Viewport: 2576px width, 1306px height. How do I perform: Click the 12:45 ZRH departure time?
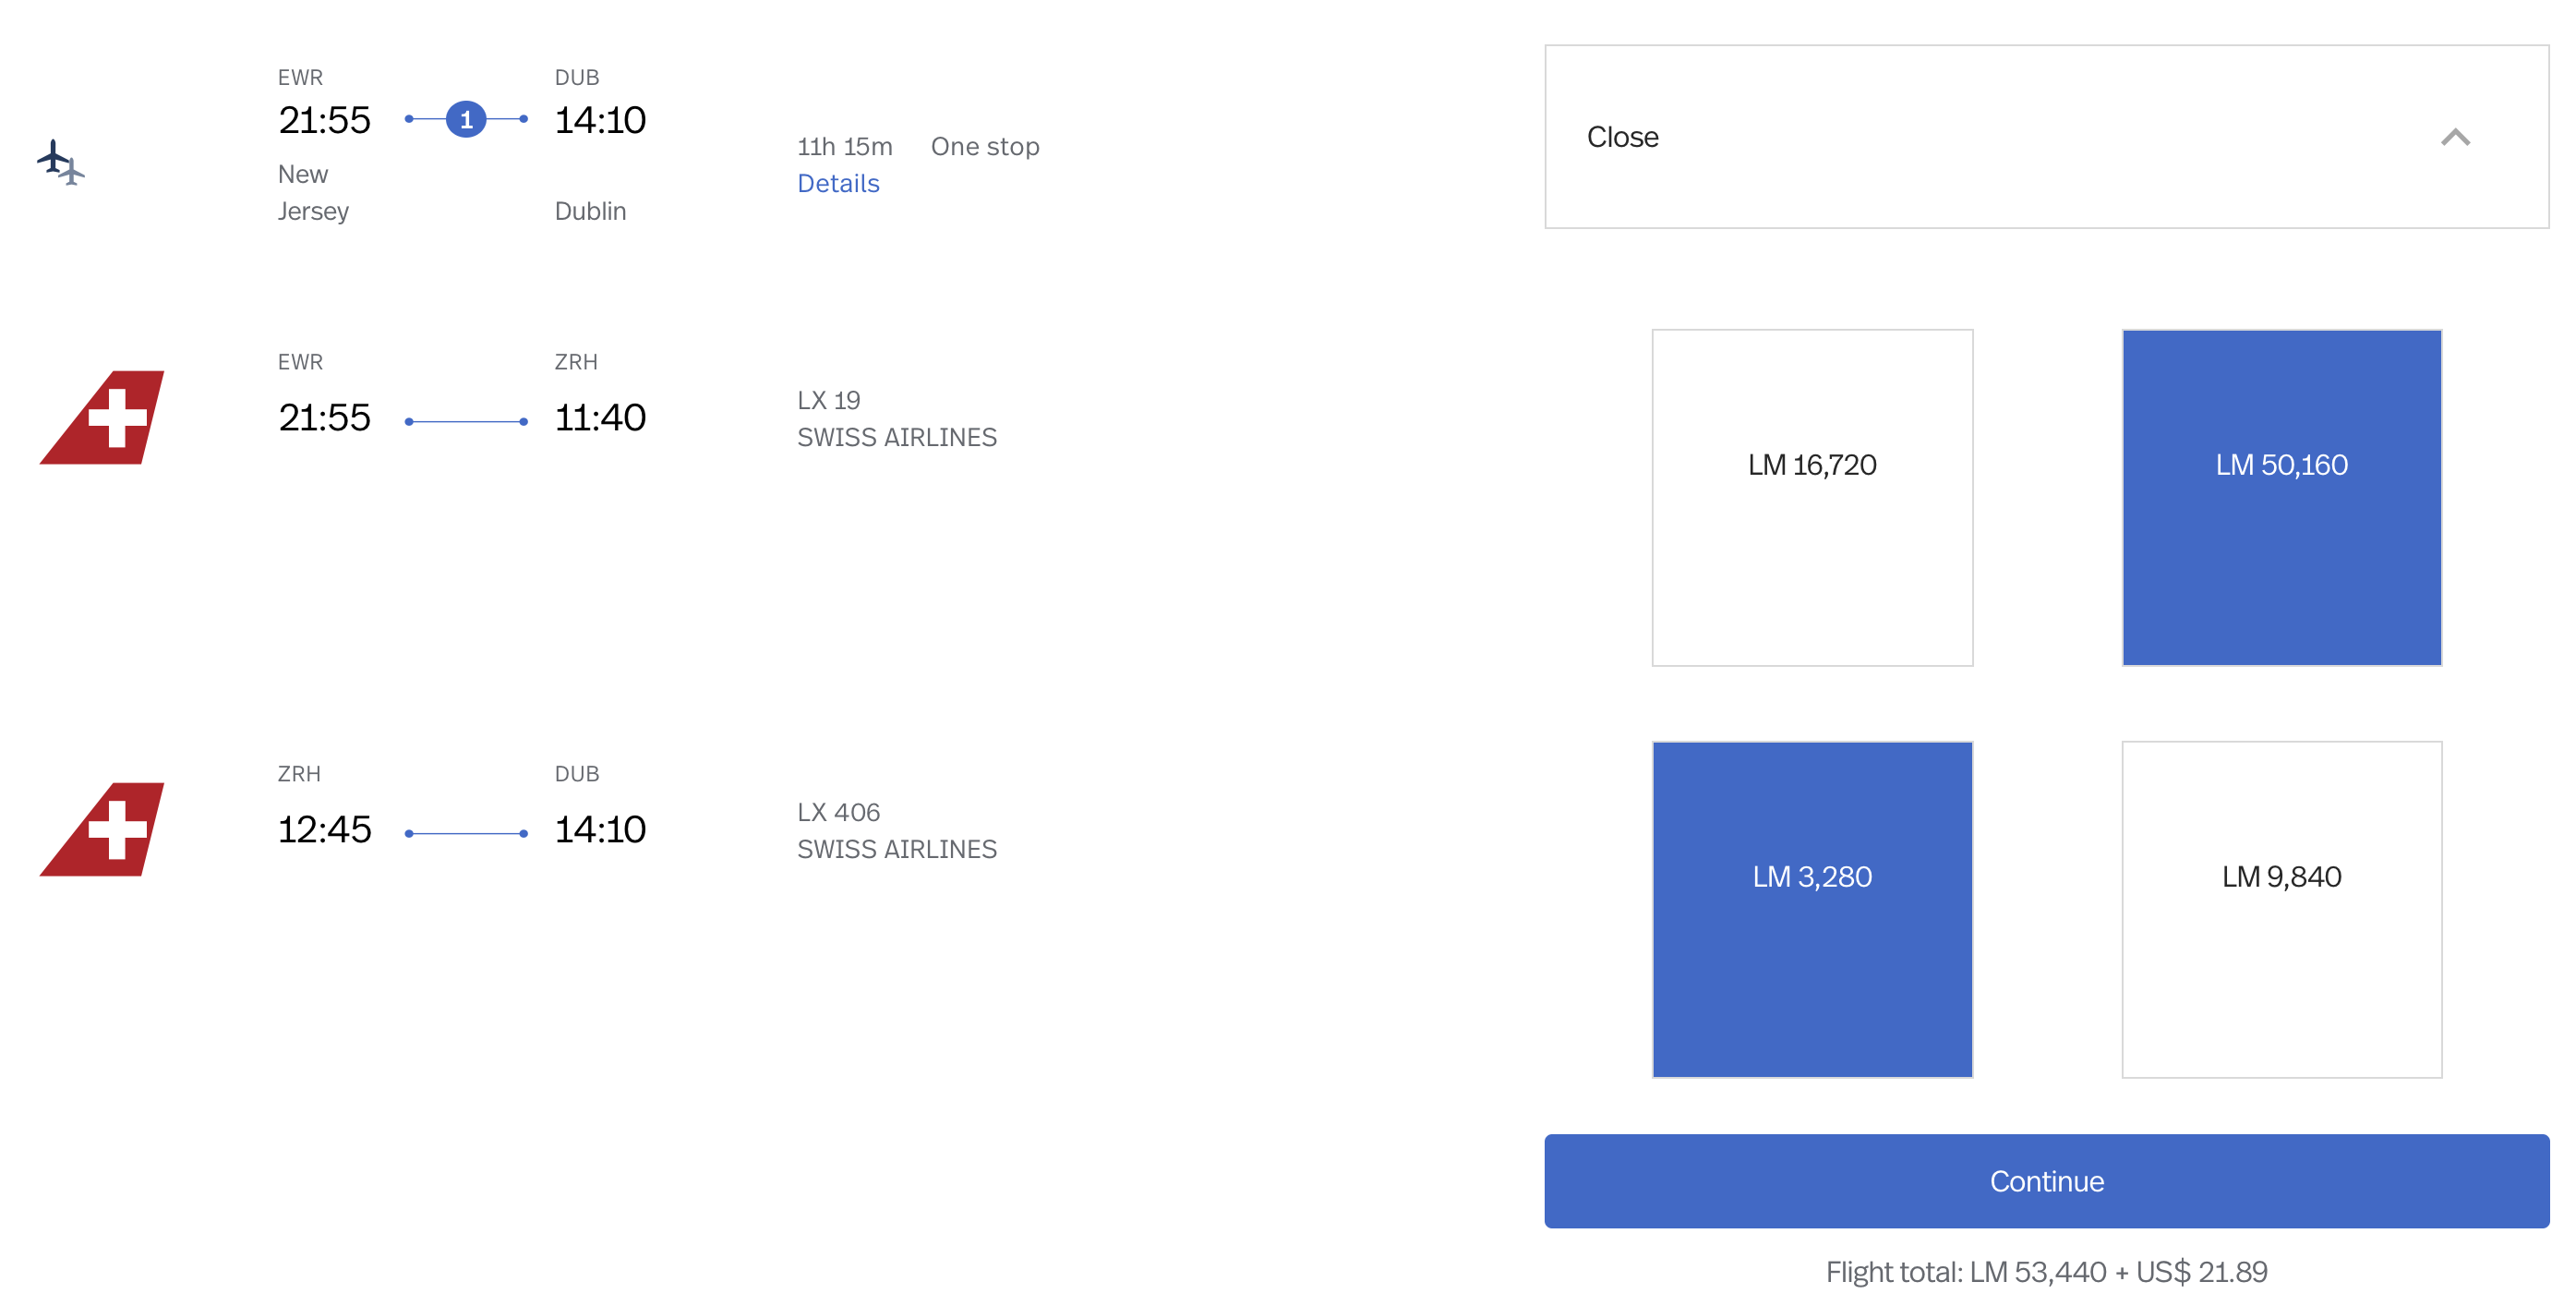click(x=324, y=829)
